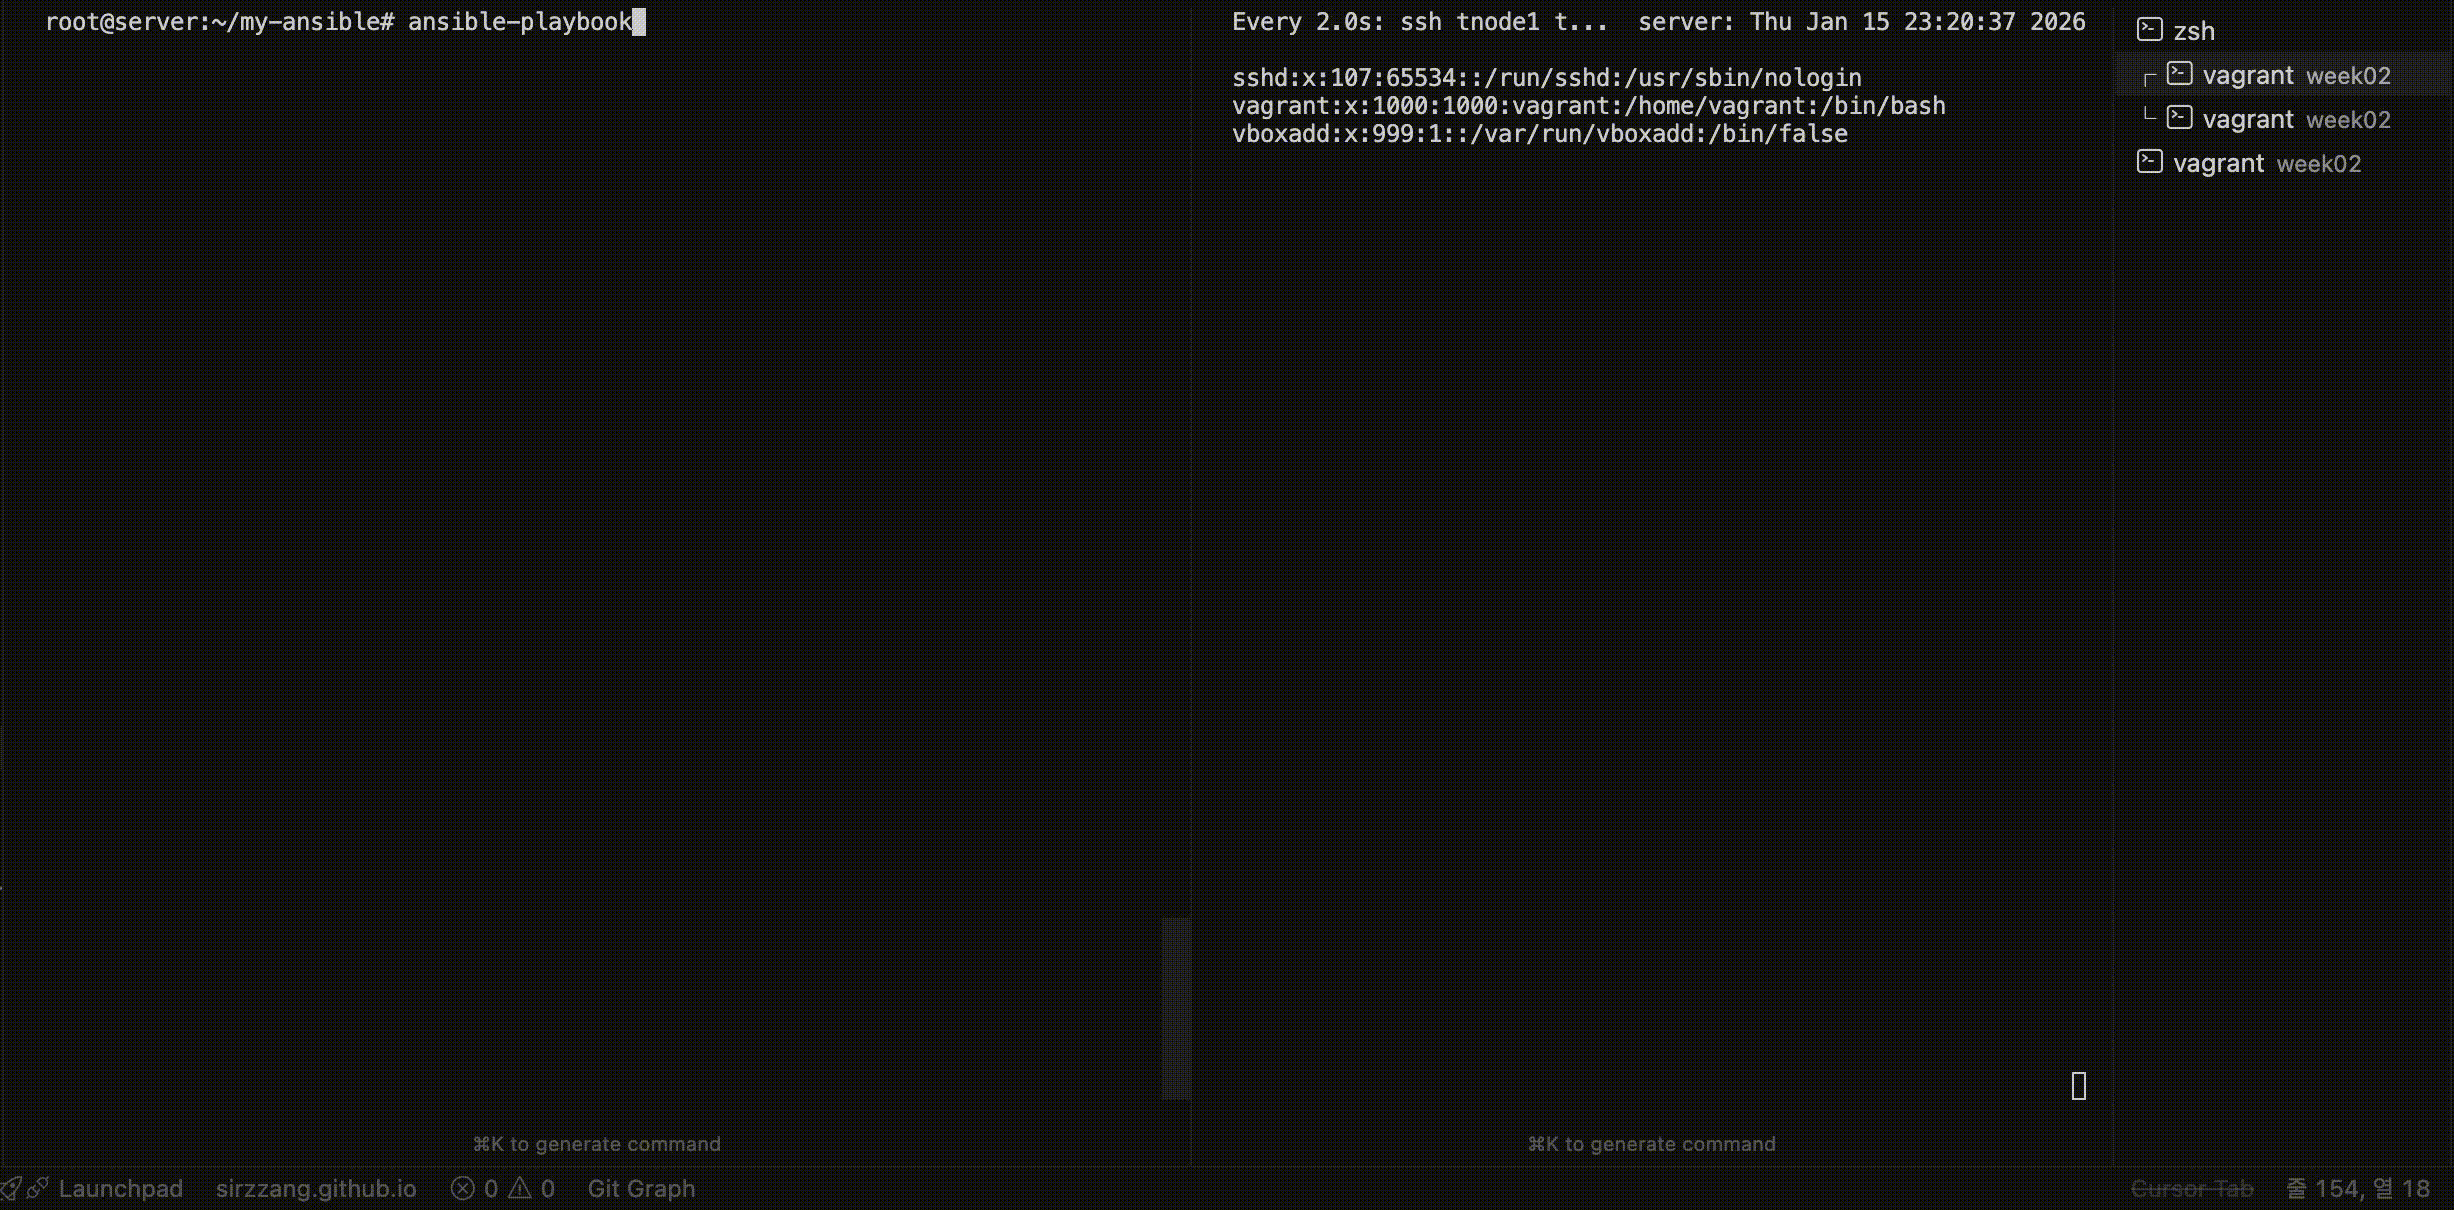The width and height of the screenshot is (2454, 1210).
Task: Click the Launchpad rocket icon in status bar
Action: pyautogui.click(x=13, y=1188)
